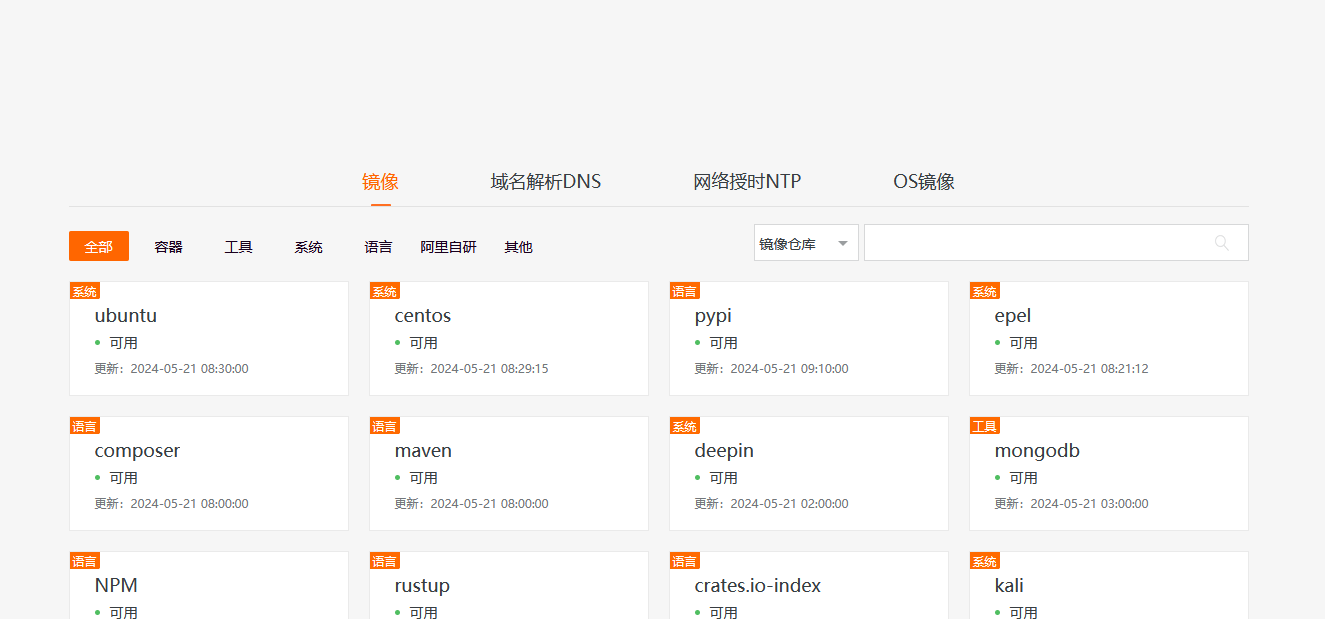Open the deepin mirror card
This screenshot has height=619, width=1325.
tap(809, 473)
